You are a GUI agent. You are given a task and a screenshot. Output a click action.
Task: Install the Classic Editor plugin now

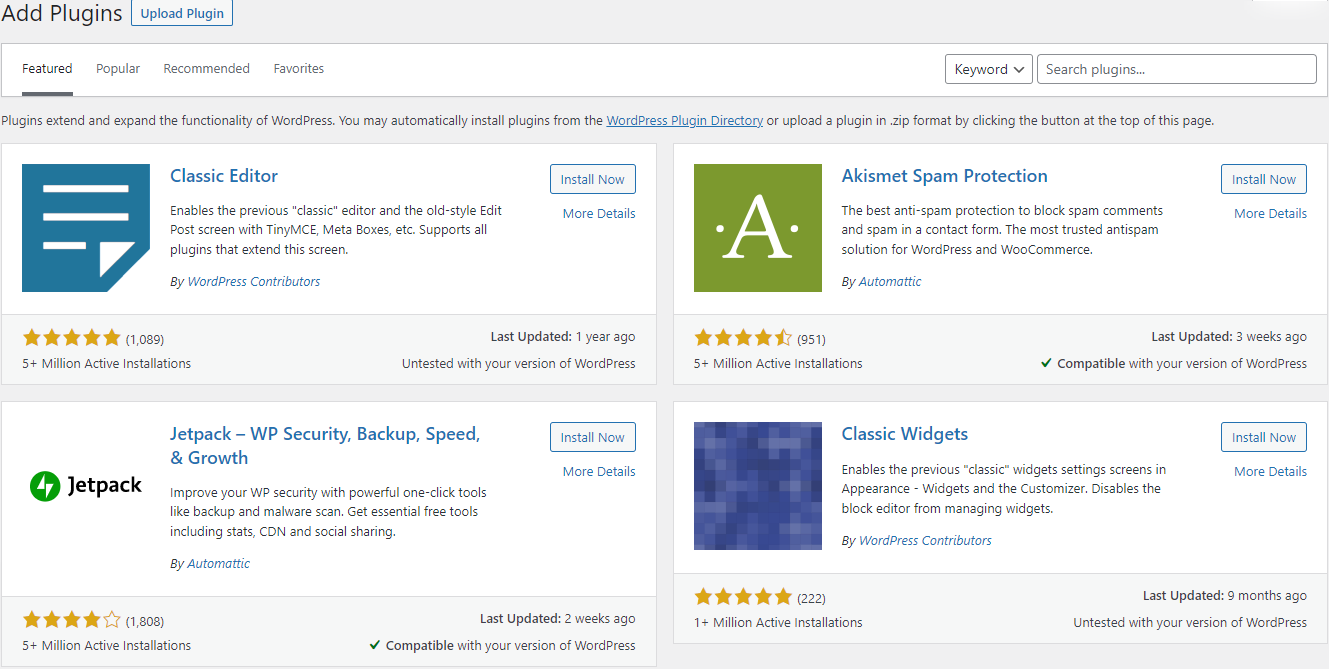[593, 179]
